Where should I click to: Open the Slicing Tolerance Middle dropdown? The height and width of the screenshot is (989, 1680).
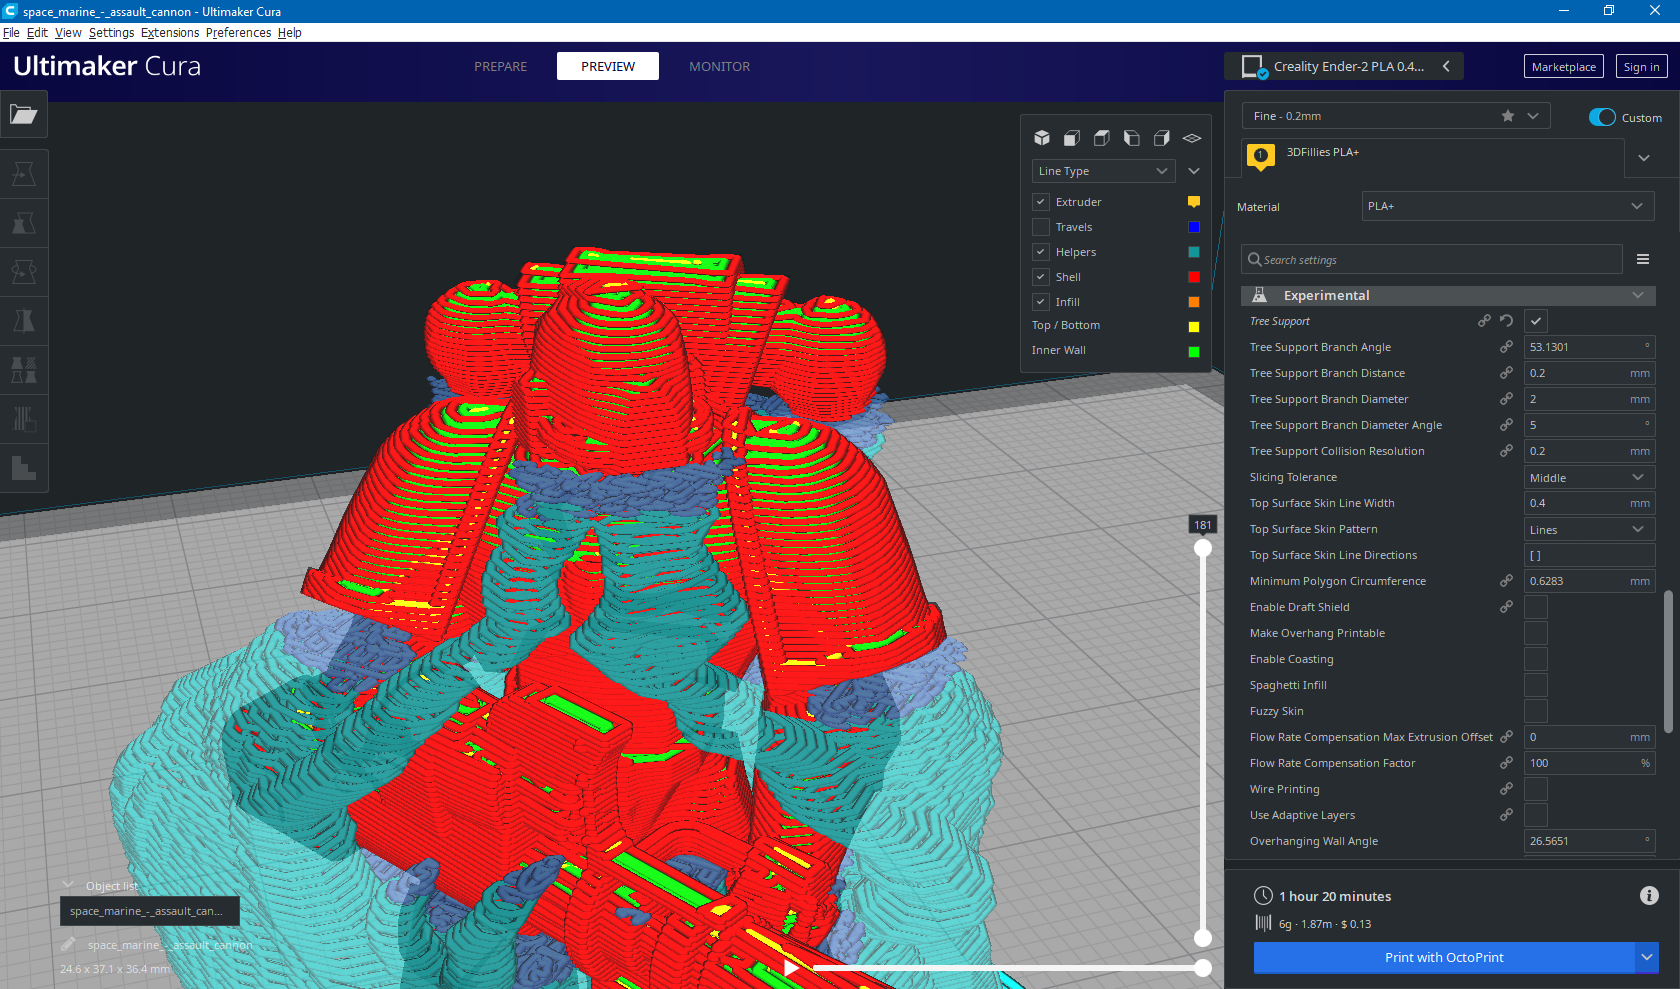(1589, 478)
